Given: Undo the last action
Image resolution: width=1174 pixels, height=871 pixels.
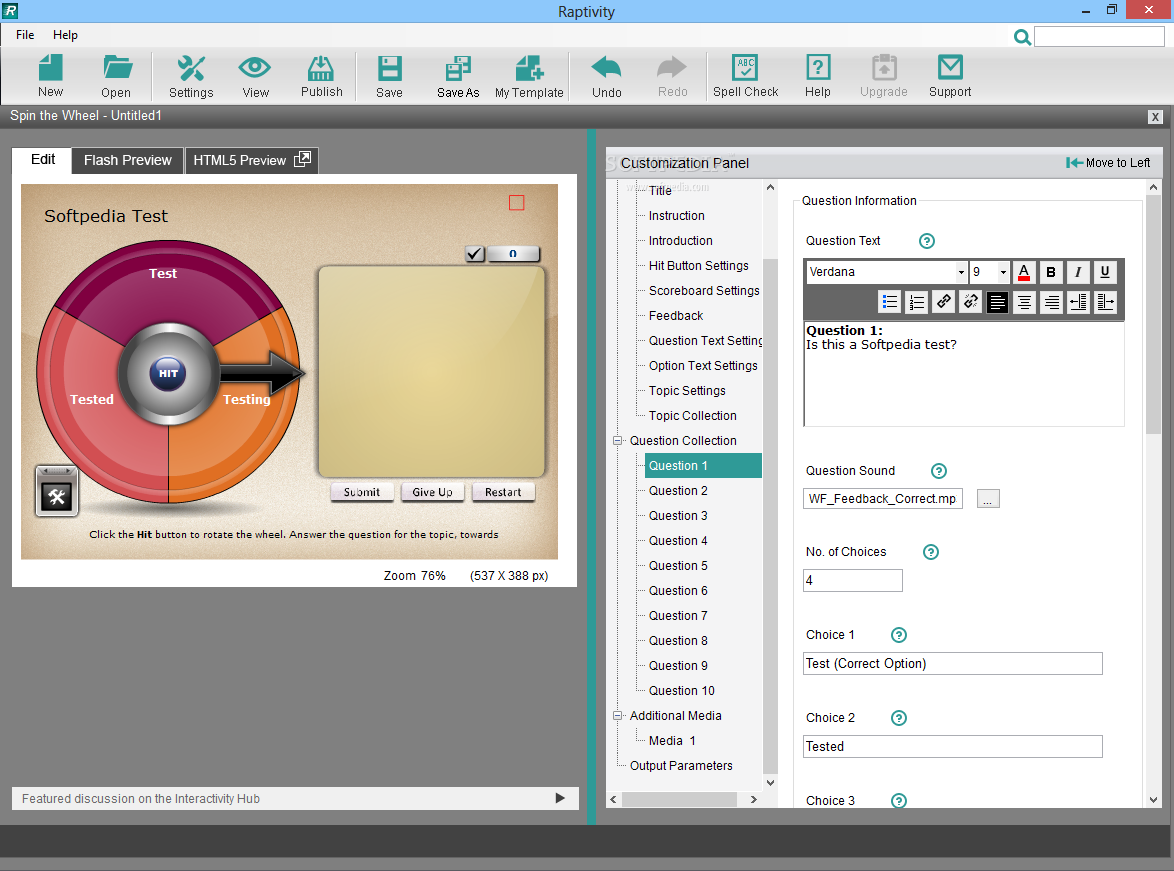Looking at the screenshot, I should coord(606,76).
